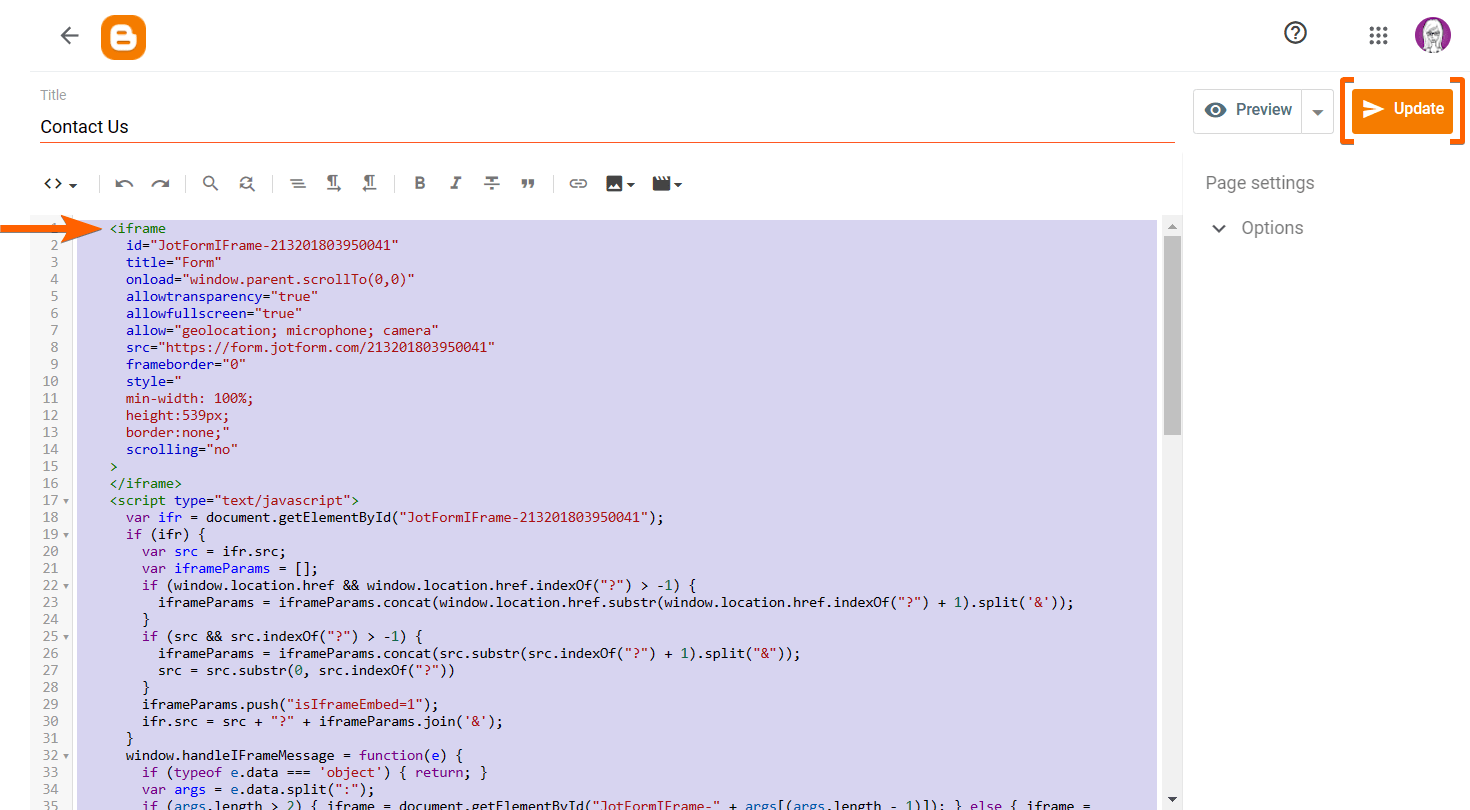The image size is (1470, 810).
Task: Undo the last edit
Action: [124, 184]
